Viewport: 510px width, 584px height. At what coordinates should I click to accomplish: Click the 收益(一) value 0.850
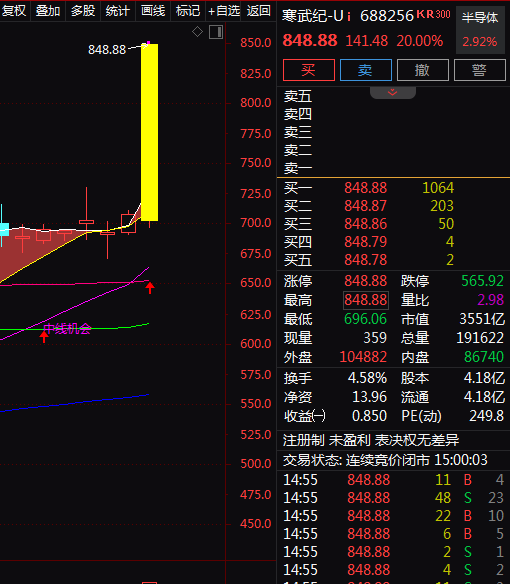click(x=370, y=416)
